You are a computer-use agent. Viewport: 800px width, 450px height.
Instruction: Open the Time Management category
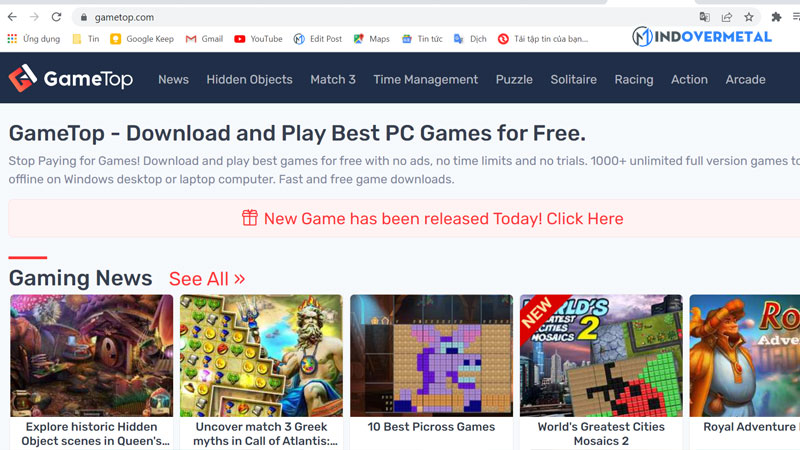426,80
